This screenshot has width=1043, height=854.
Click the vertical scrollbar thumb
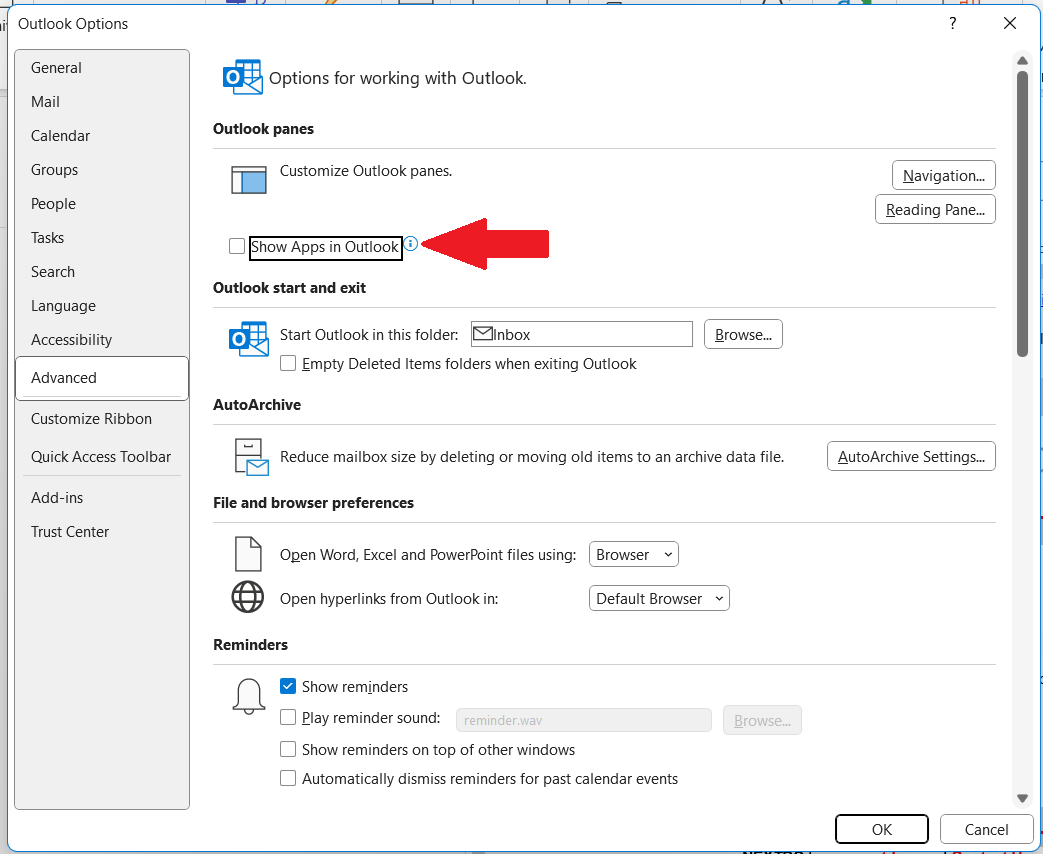pos(1022,213)
